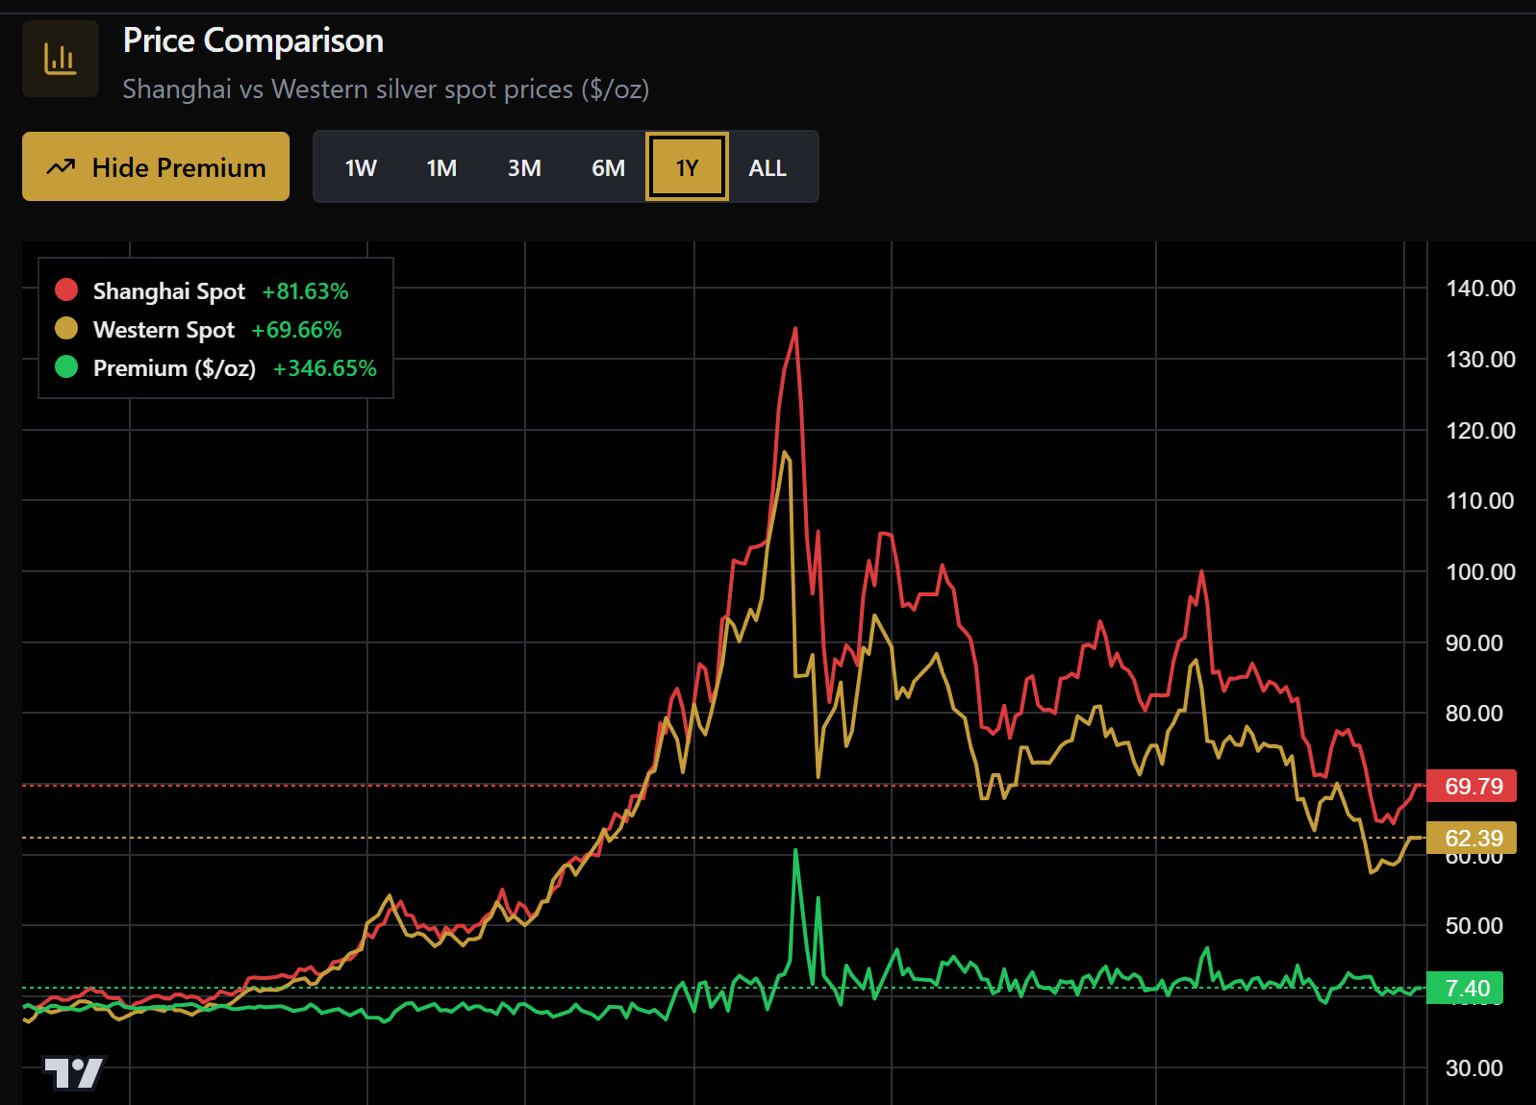Click the 100.00 price axis label

[1481, 571]
